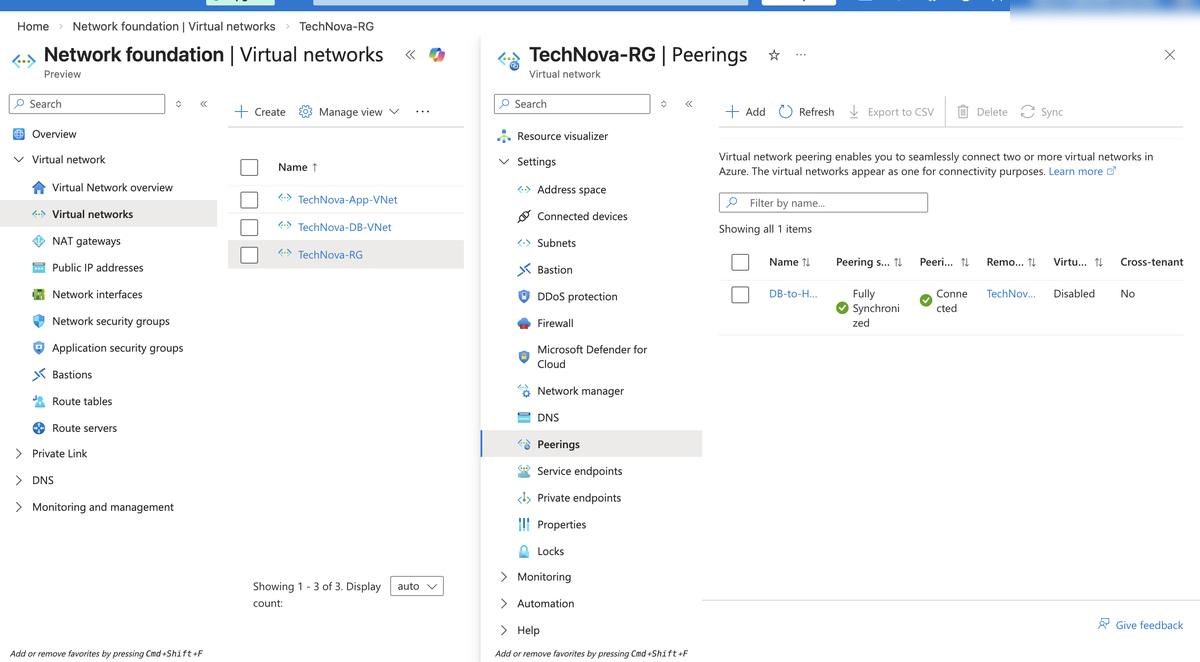This screenshot has height=662, width=1200.
Task: Open Virtual Network overview menu item
Action: [x=112, y=187]
